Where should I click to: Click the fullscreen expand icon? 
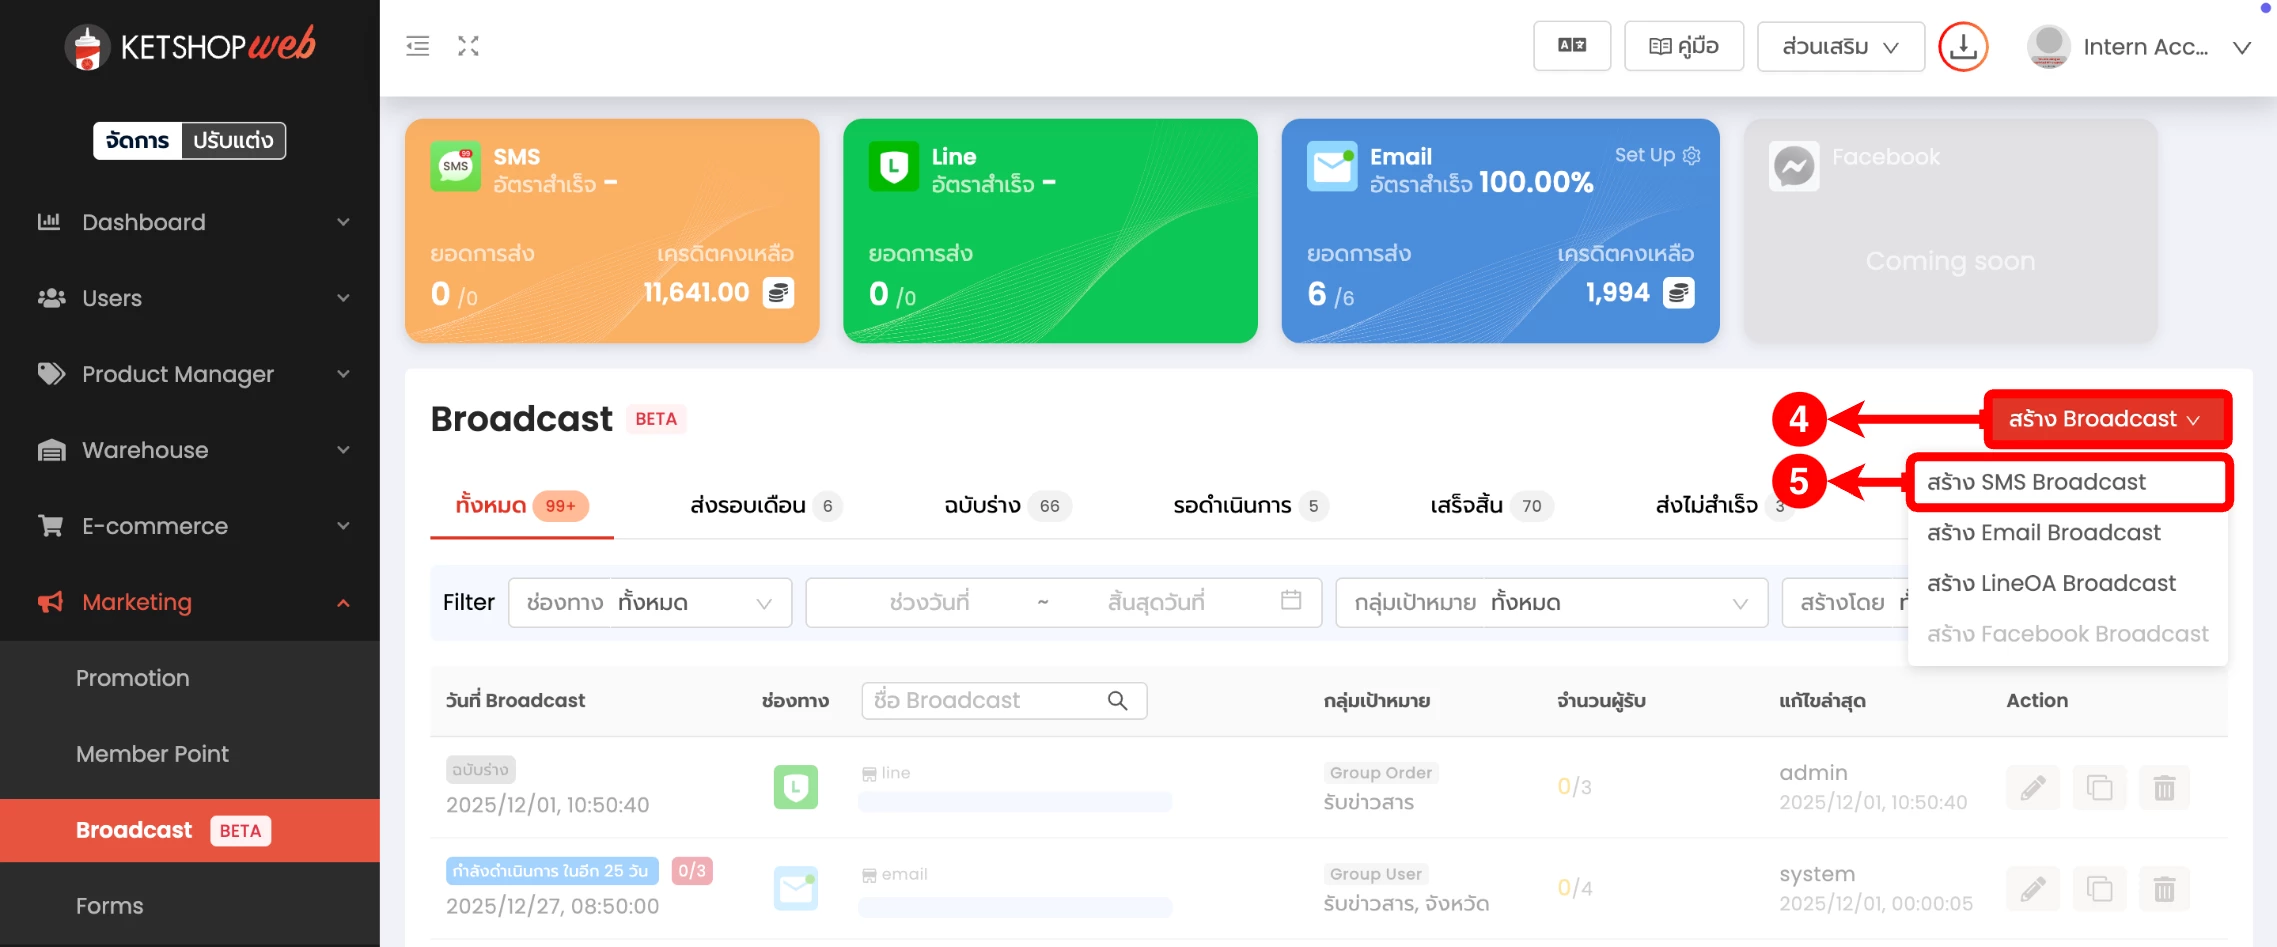click(x=468, y=46)
